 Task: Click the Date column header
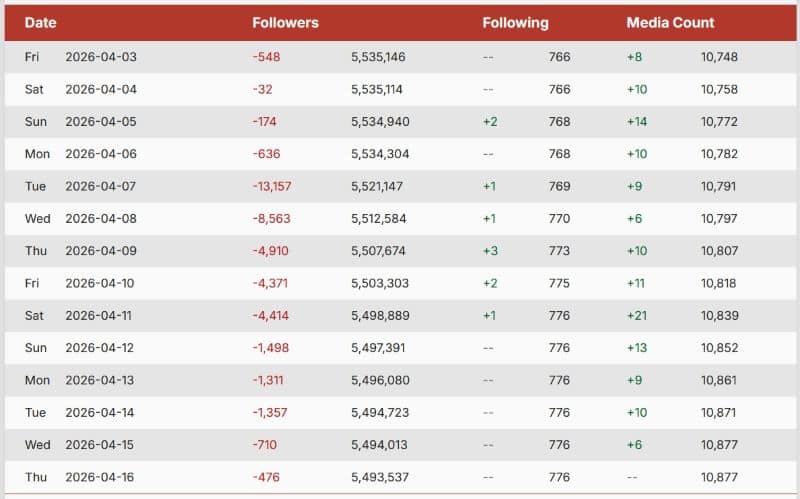tap(40, 23)
